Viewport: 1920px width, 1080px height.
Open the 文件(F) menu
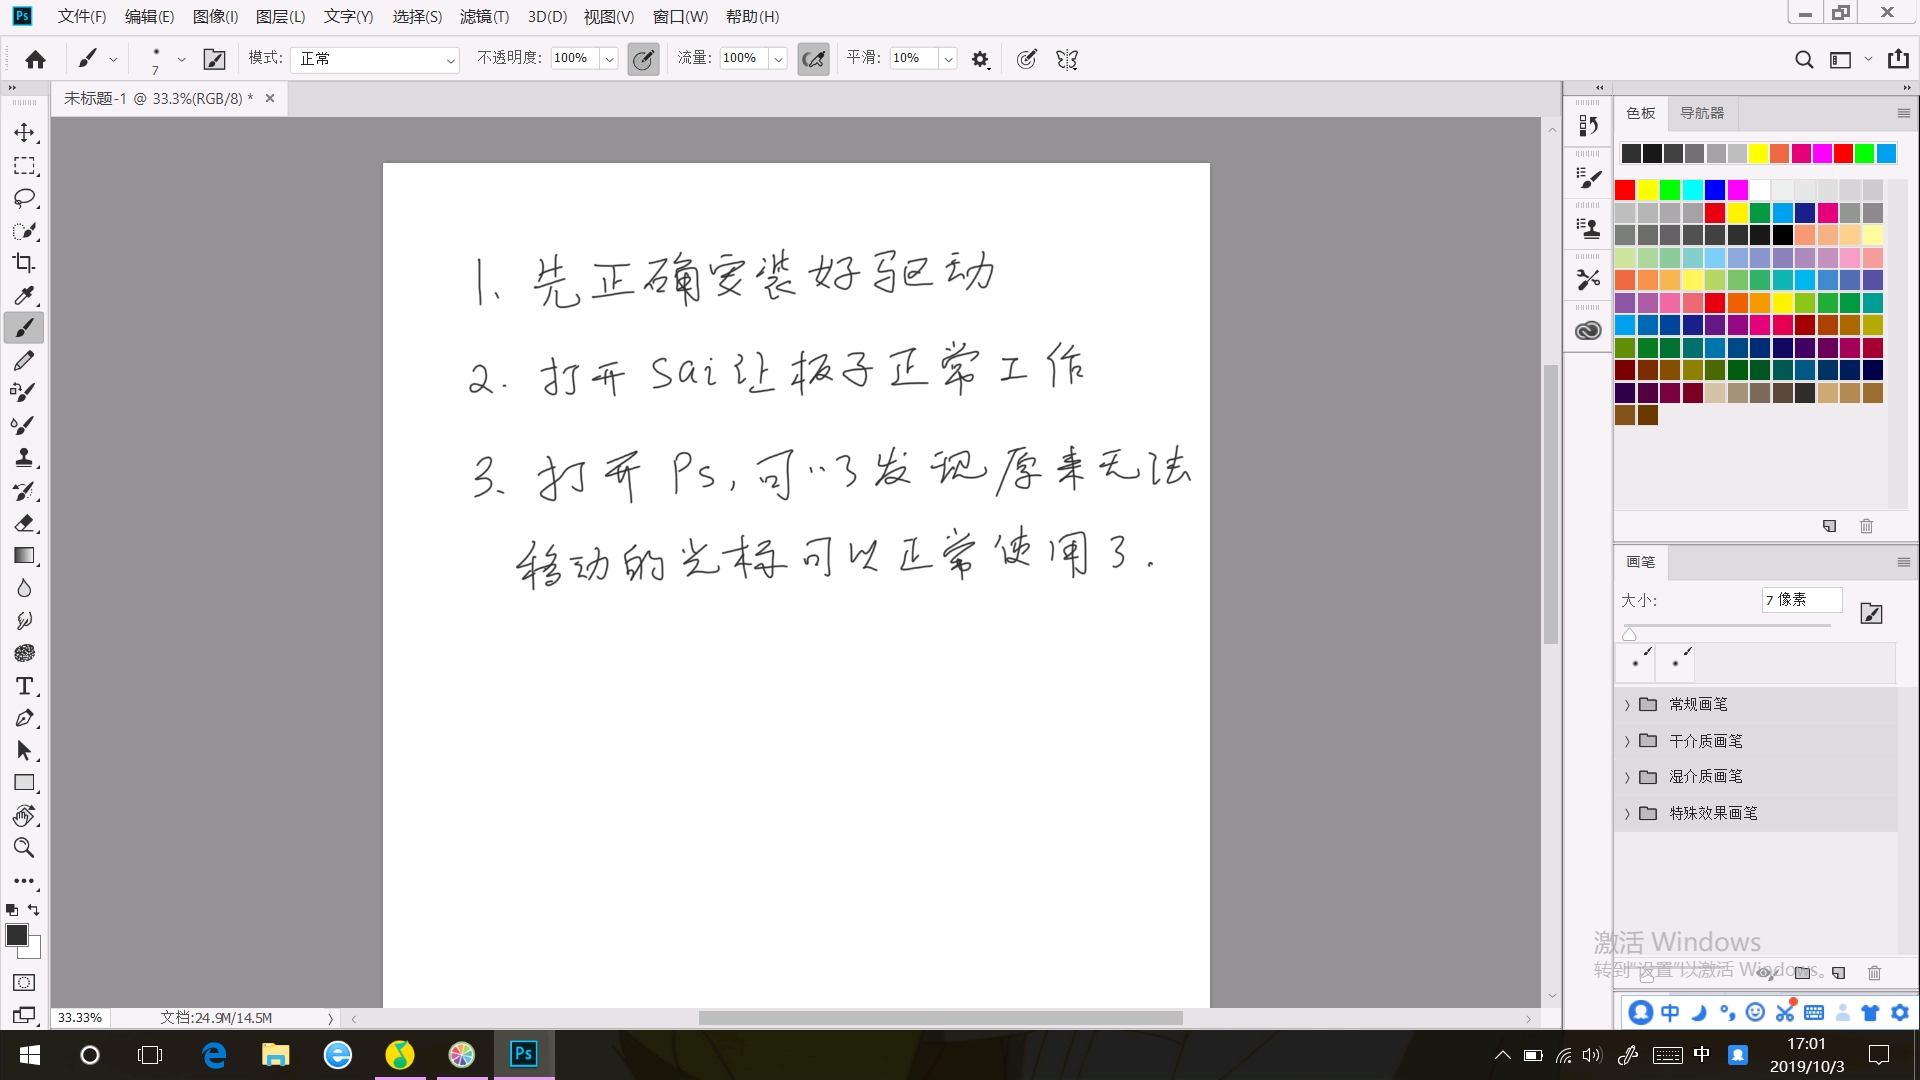82,17
